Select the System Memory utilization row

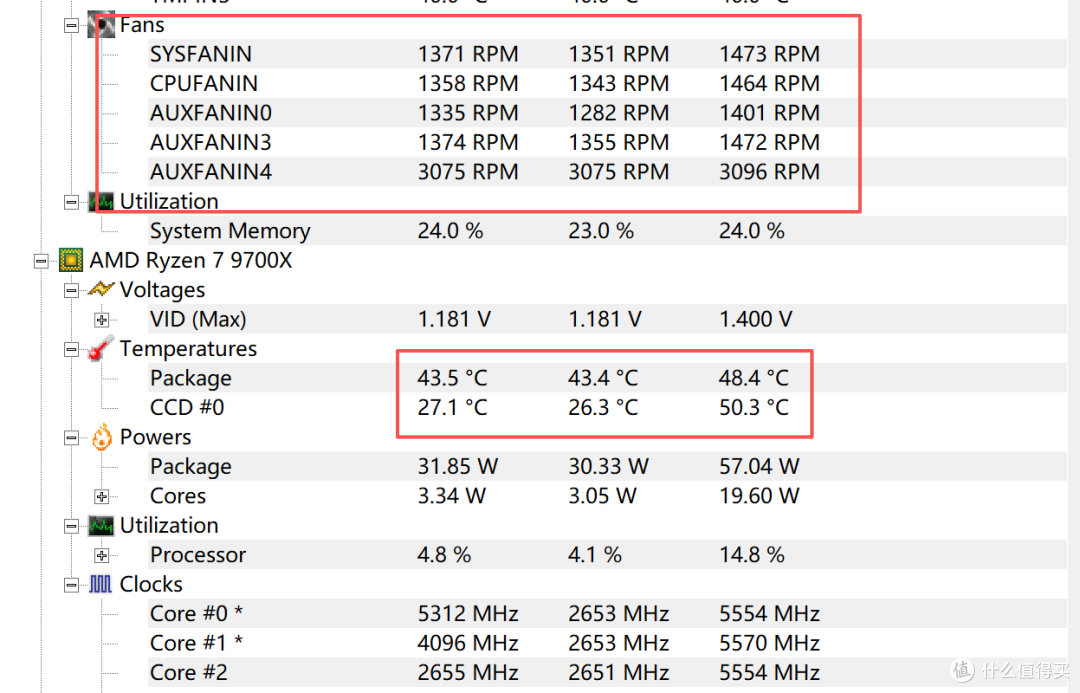607,231
